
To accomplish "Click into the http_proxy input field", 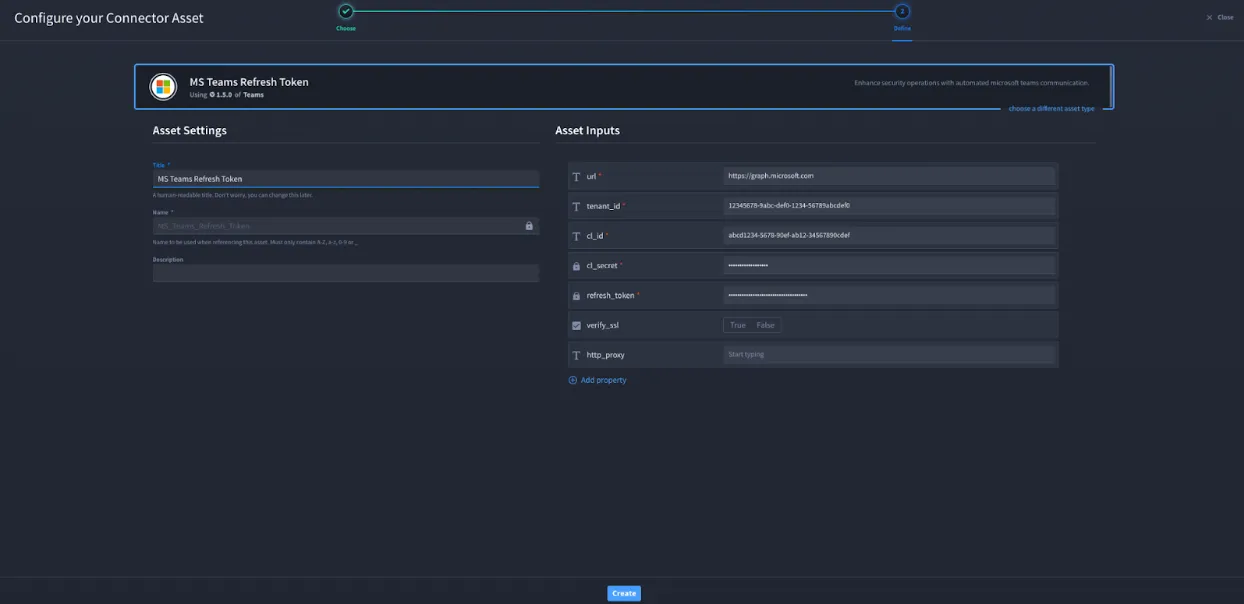I will (889, 355).
